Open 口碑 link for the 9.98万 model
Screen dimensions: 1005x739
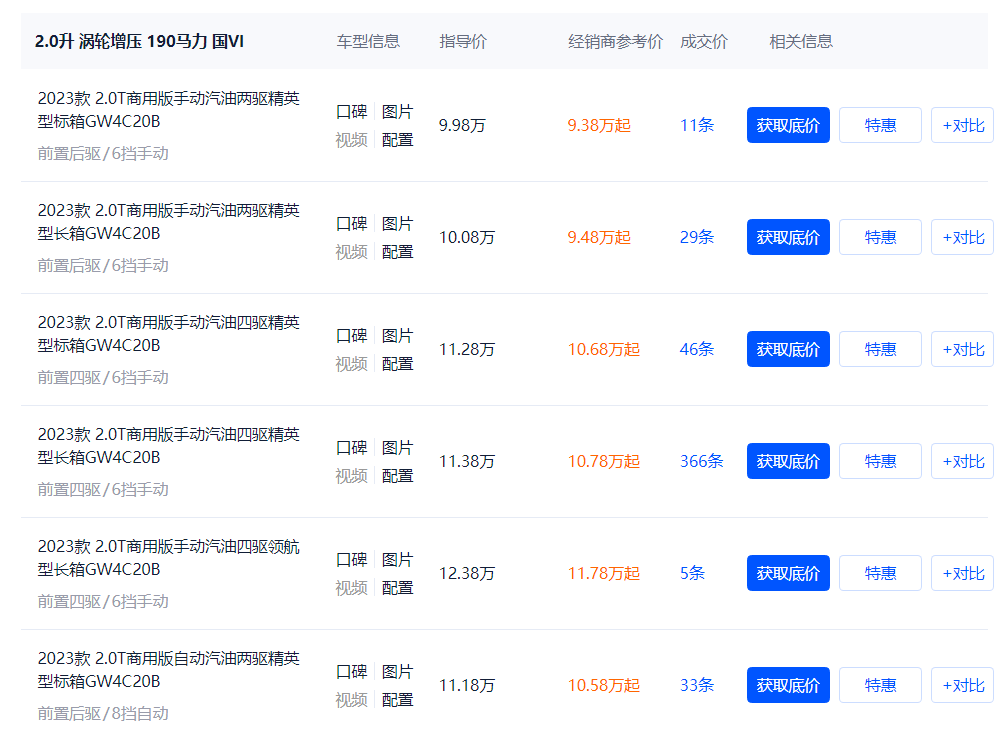[351, 112]
